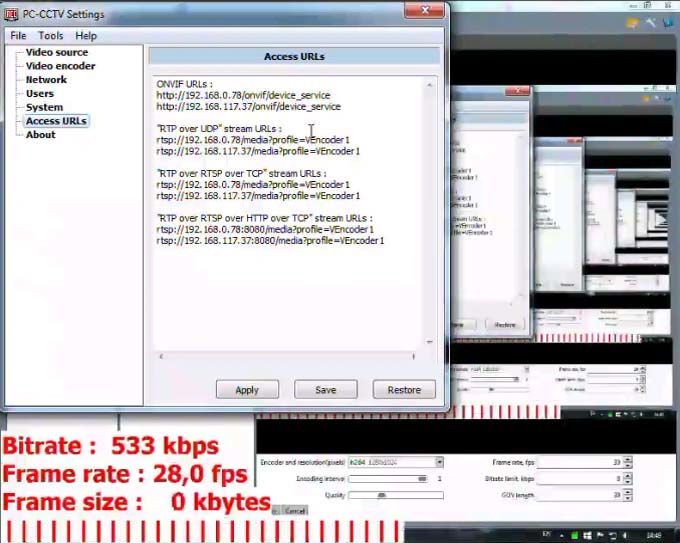Screen dimensions: 680x543
Task: Go to the System settings page
Action: click(44, 107)
